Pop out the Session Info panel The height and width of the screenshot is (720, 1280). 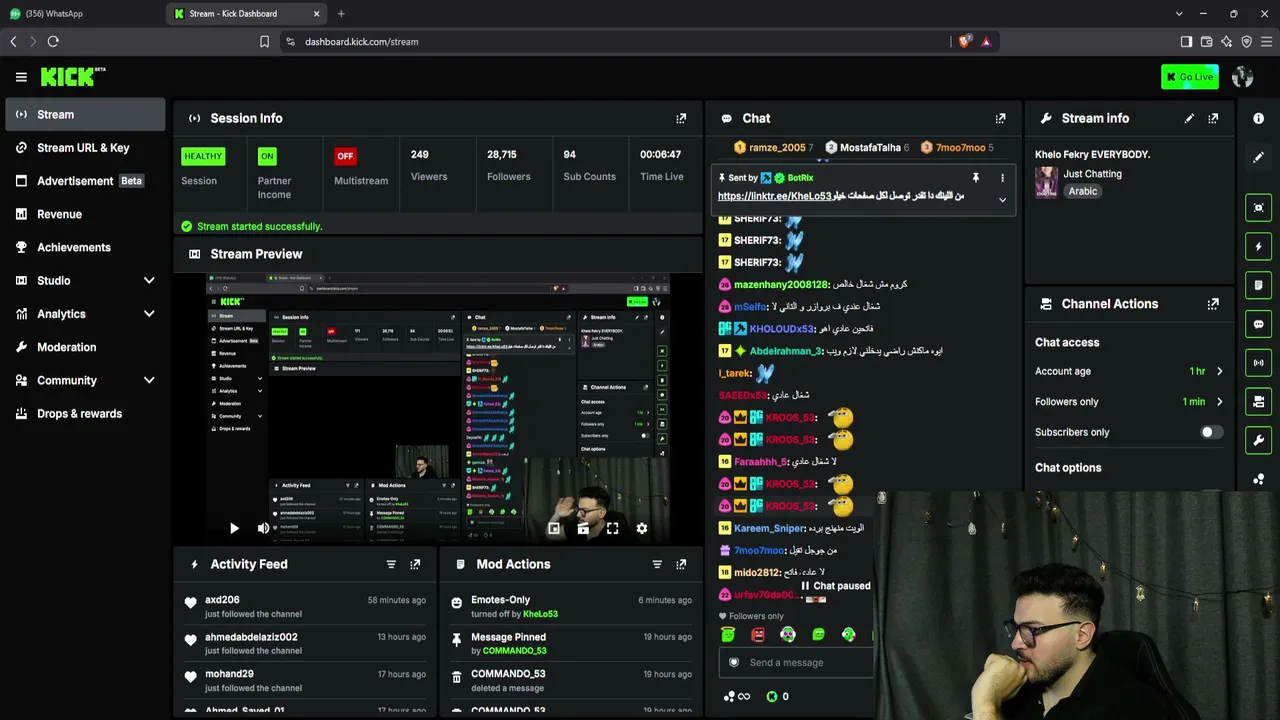(x=681, y=118)
